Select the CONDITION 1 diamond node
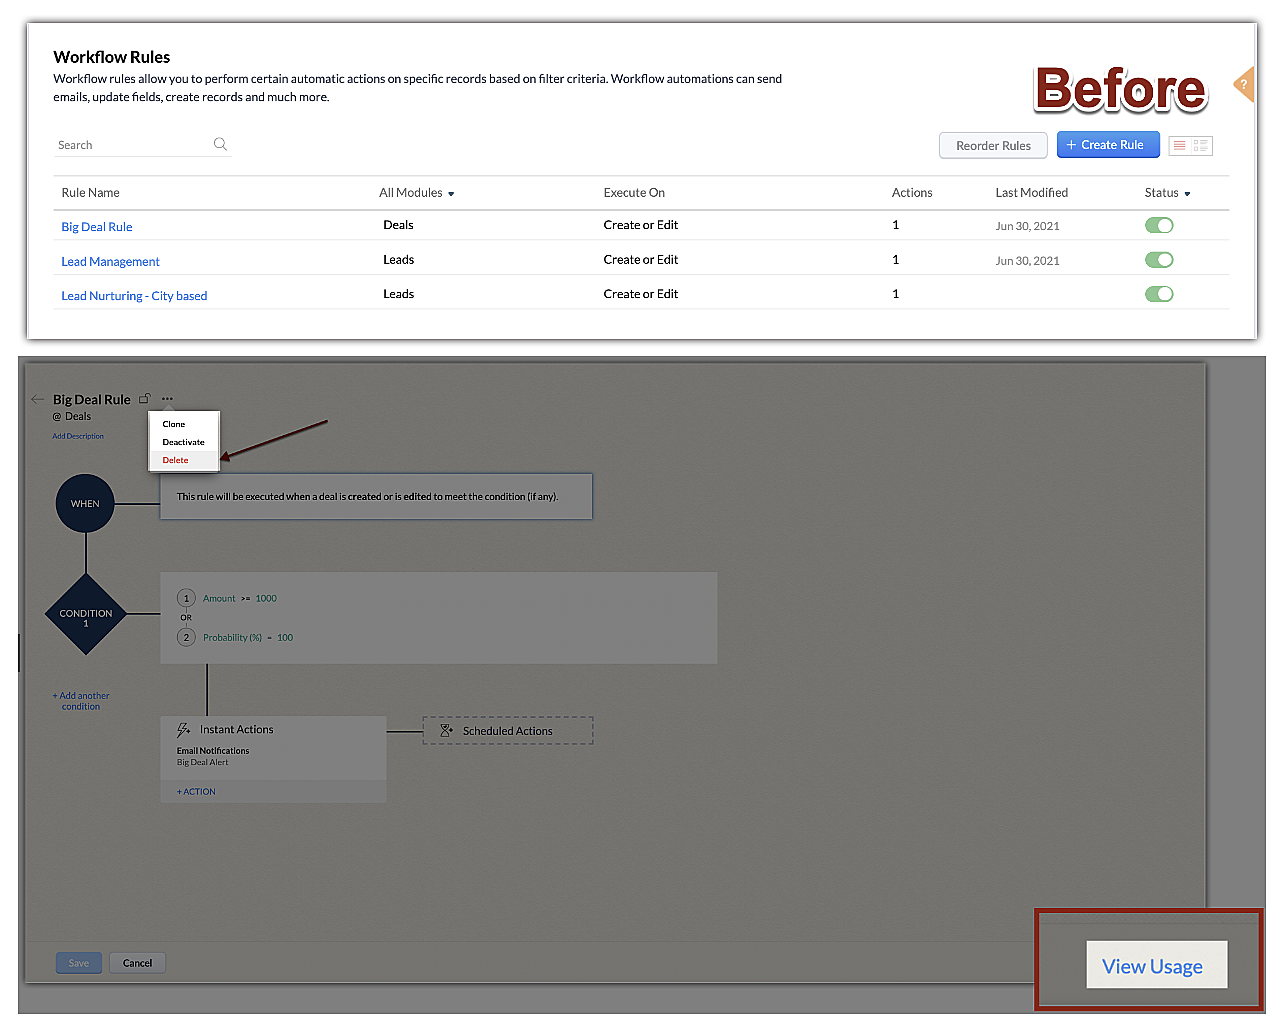The image size is (1282, 1032). pos(86,615)
